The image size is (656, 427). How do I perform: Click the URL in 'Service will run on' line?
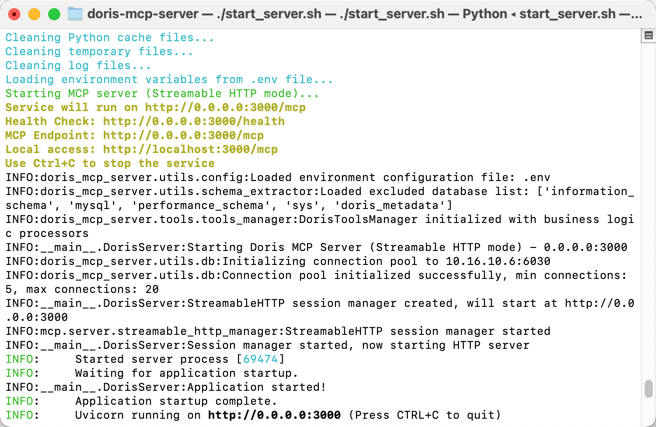tap(226, 107)
